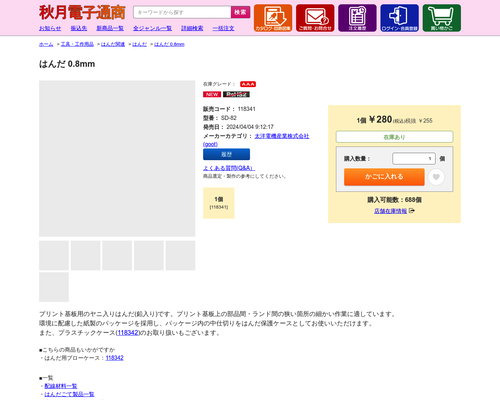
Task: Open the お知らせ navigation link
Action: coord(50,28)
